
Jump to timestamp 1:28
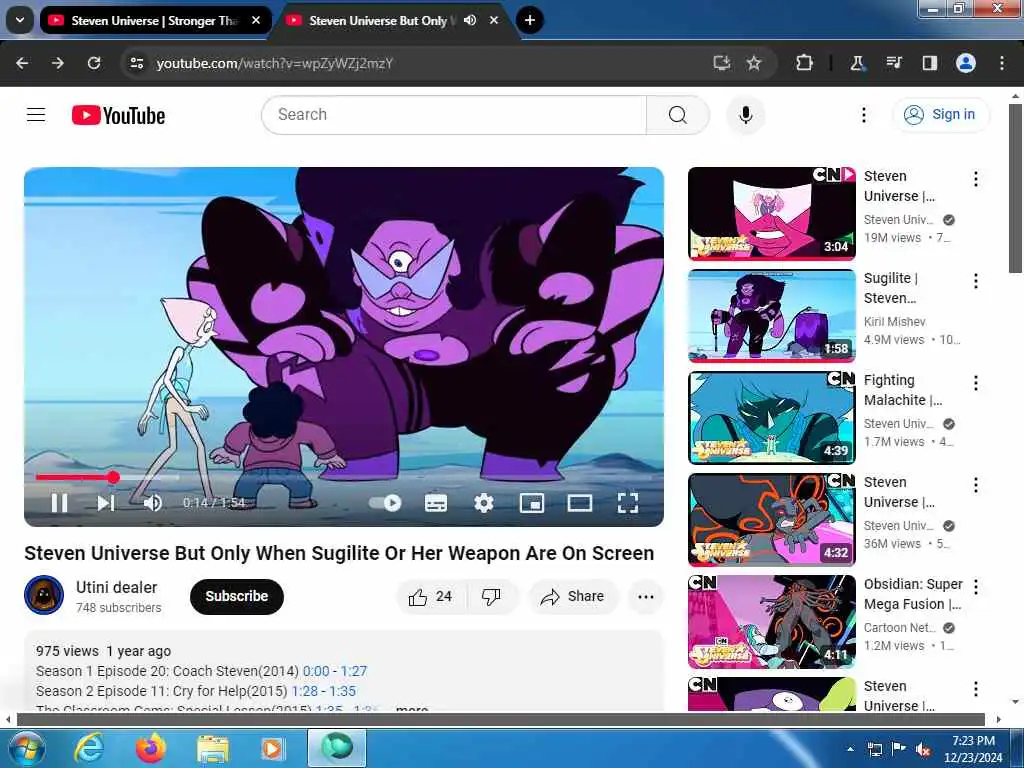(x=305, y=691)
